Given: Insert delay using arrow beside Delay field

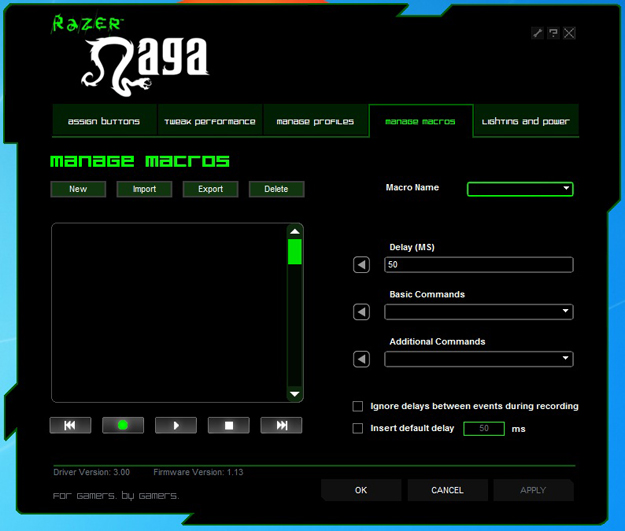Looking at the screenshot, I should coord(362,265).
